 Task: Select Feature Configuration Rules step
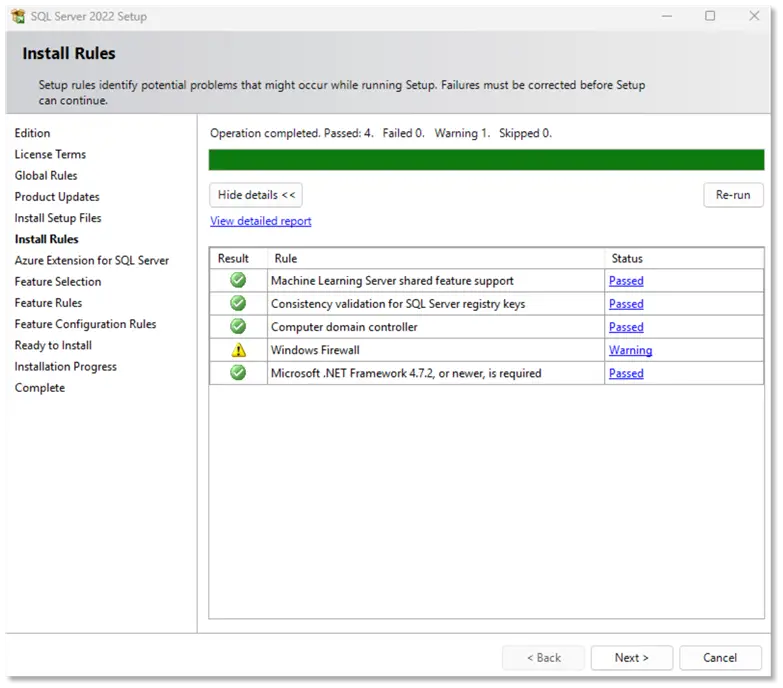[x=85, y=324]
